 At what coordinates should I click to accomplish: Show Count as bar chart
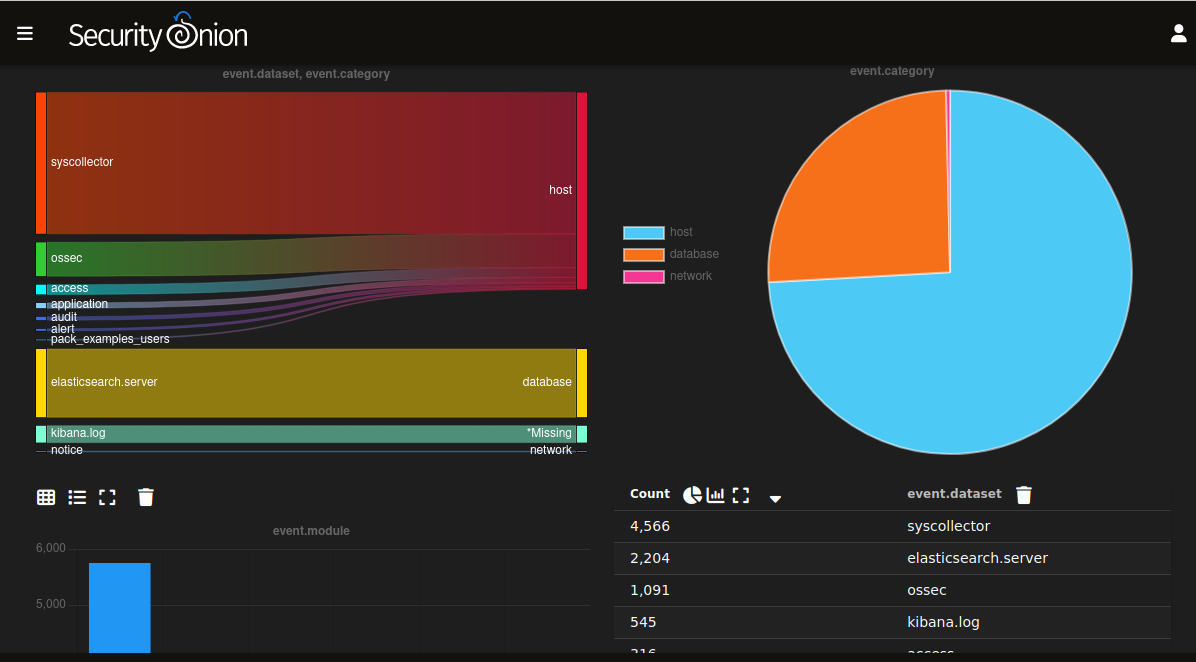[716, 495]
